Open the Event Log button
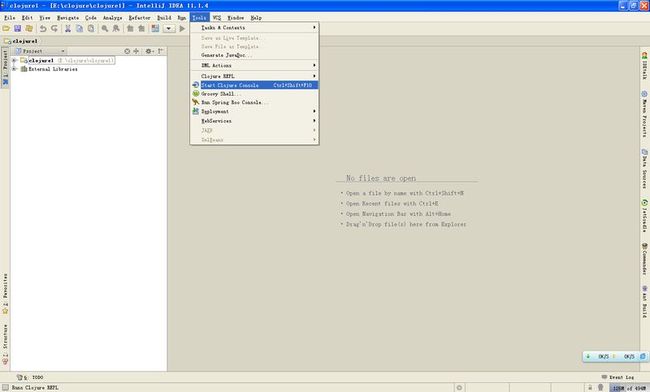 618,377
